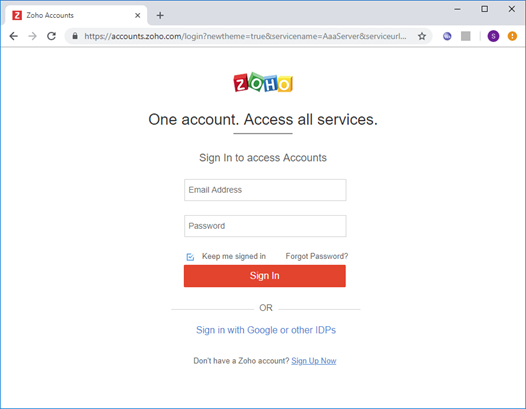Click the globe extension icon
The width and height of the screenshot is (526, 409).
tap(447, 36)
